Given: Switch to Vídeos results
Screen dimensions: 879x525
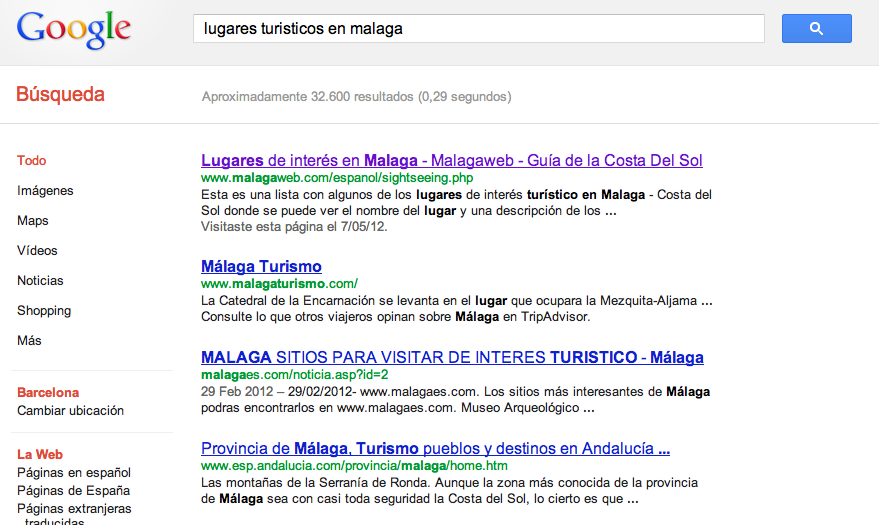Looking at the screenshot, I should tap(37, 250).
